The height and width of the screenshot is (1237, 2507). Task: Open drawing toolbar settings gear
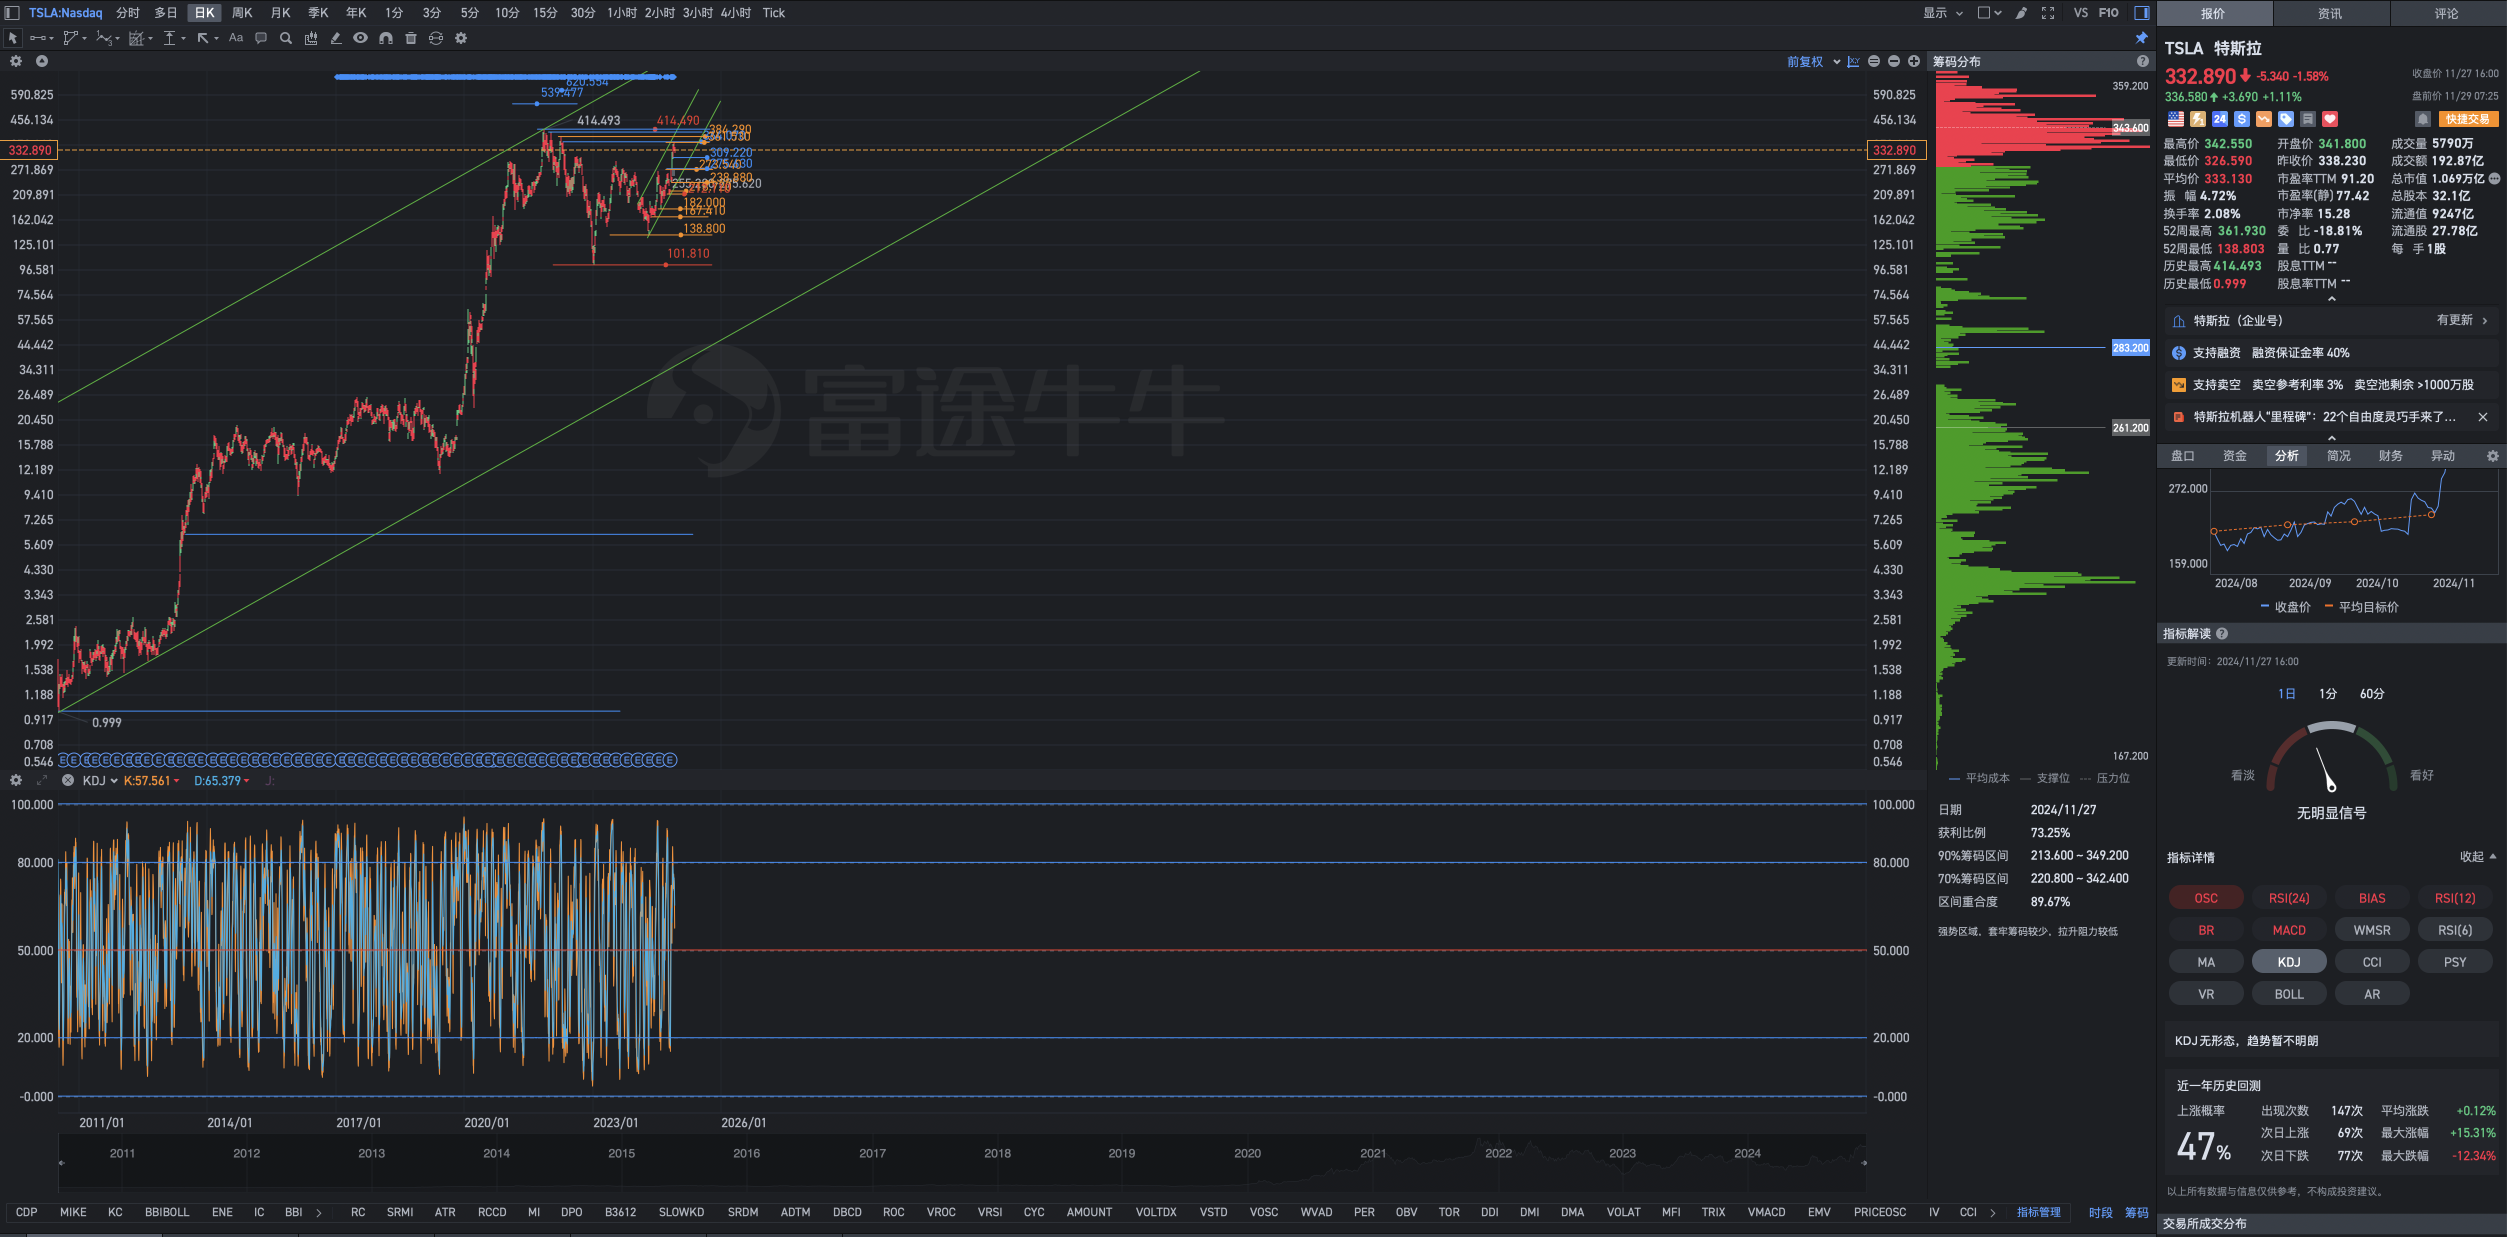461,38
